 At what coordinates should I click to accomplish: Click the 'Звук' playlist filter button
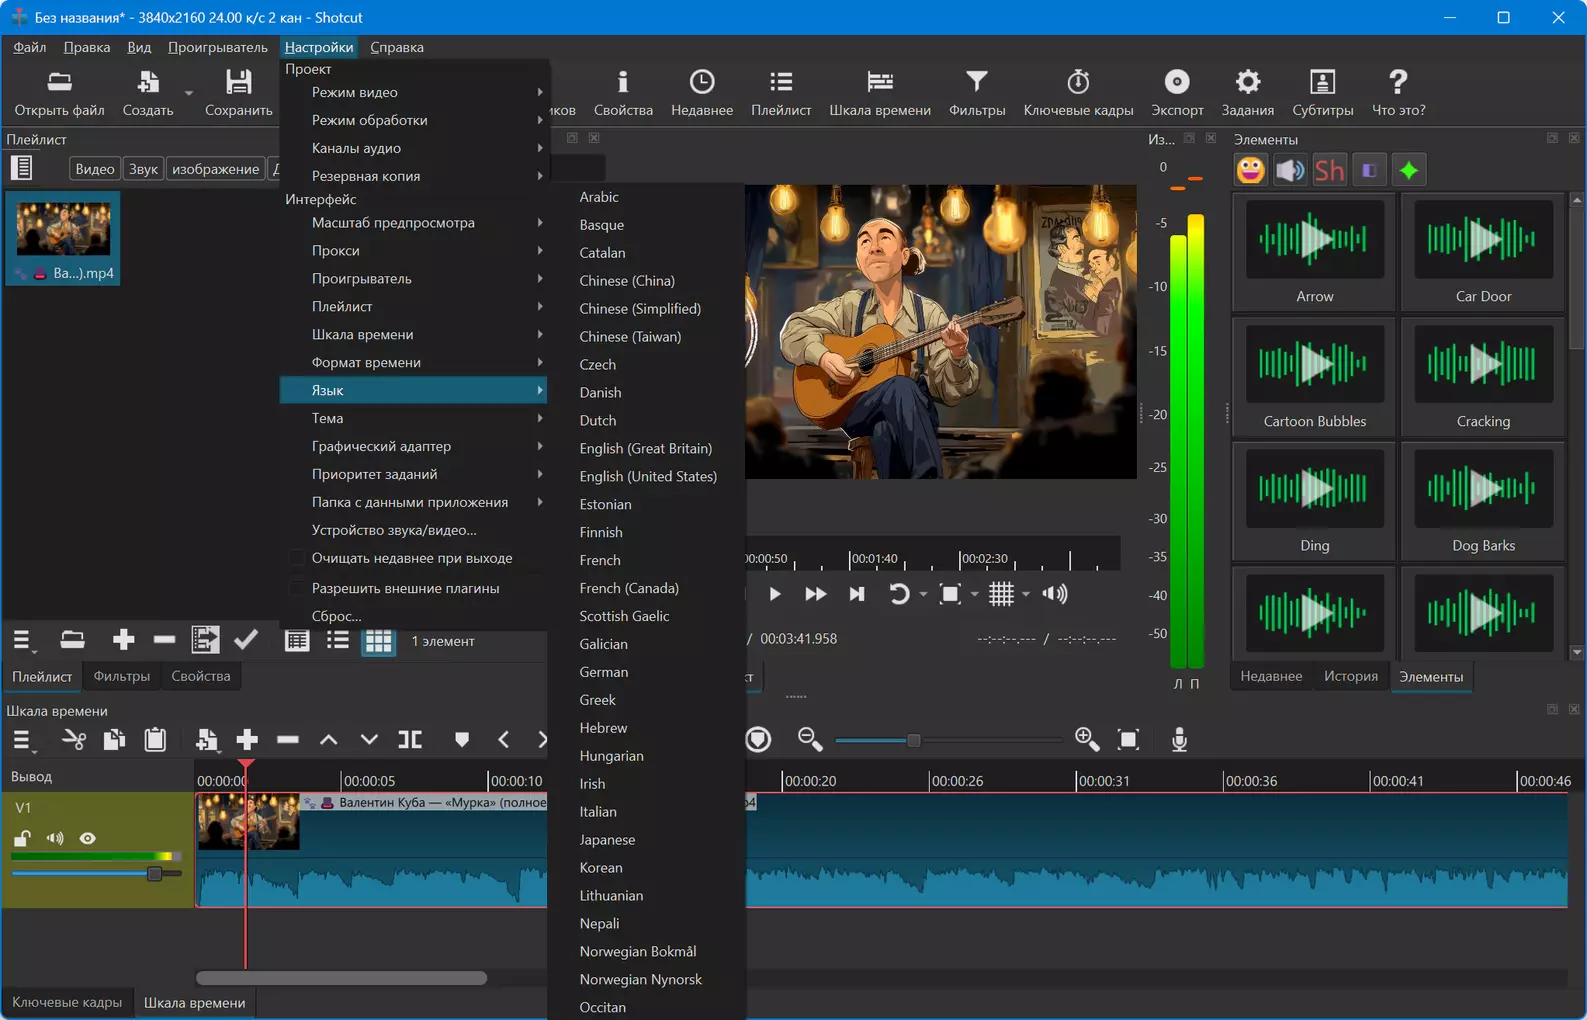143,169
